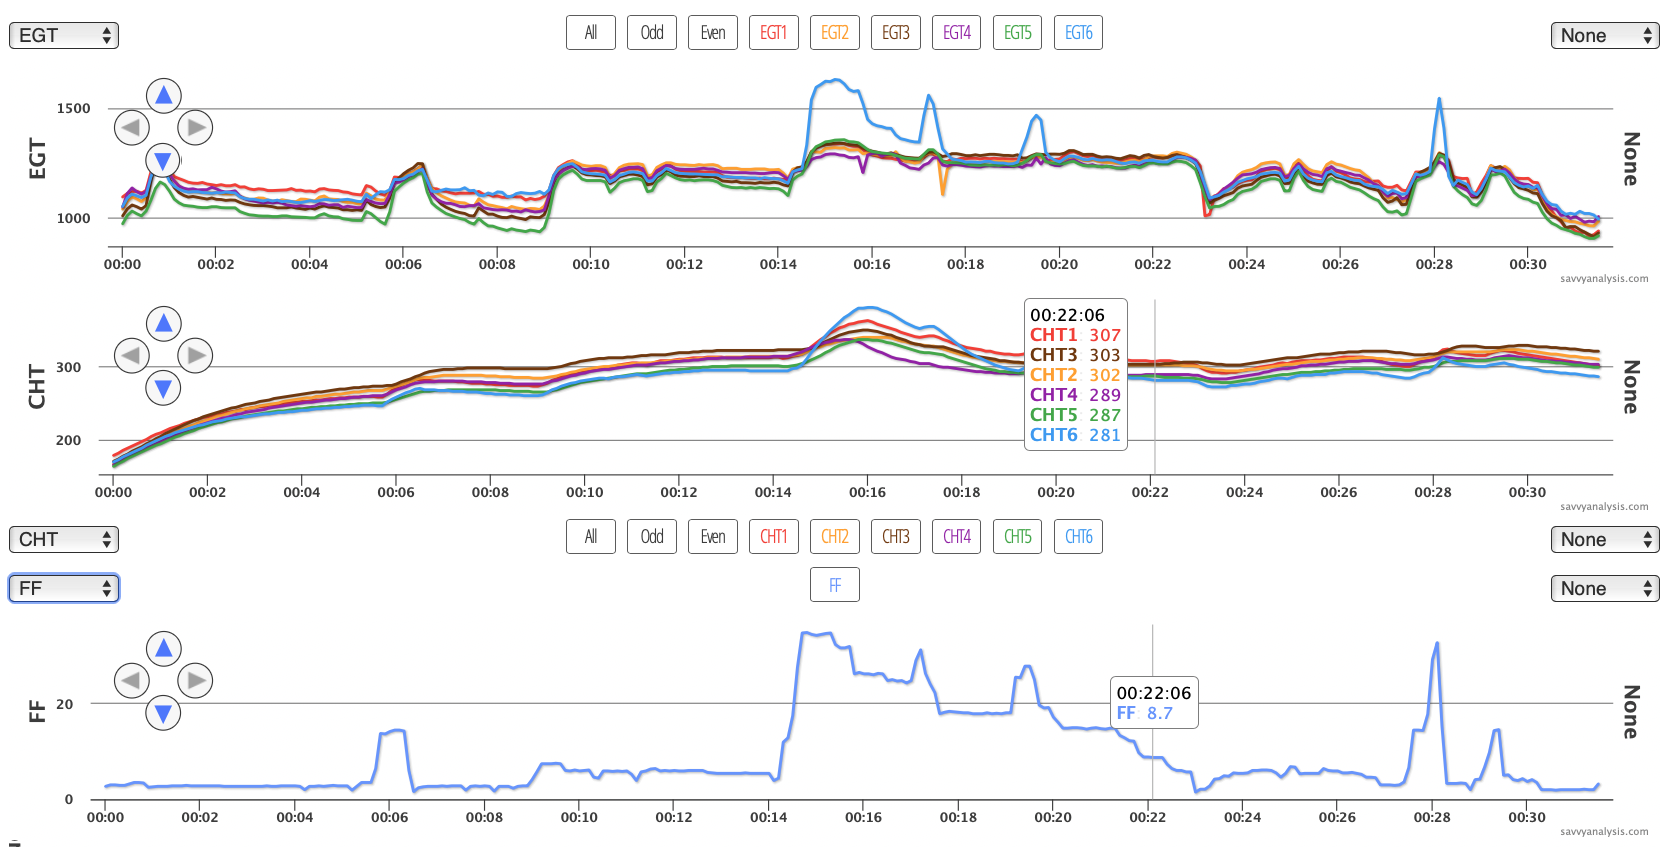Show Odd CHT cylinders

(x=651, y=537)
